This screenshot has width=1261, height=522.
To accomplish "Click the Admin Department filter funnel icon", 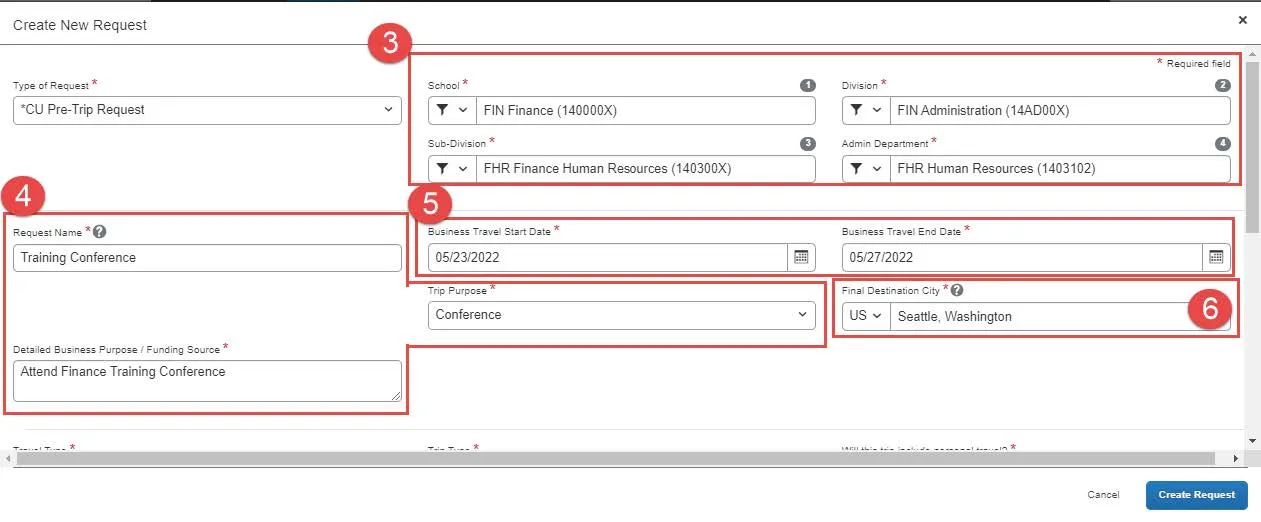I will [856, 169].
